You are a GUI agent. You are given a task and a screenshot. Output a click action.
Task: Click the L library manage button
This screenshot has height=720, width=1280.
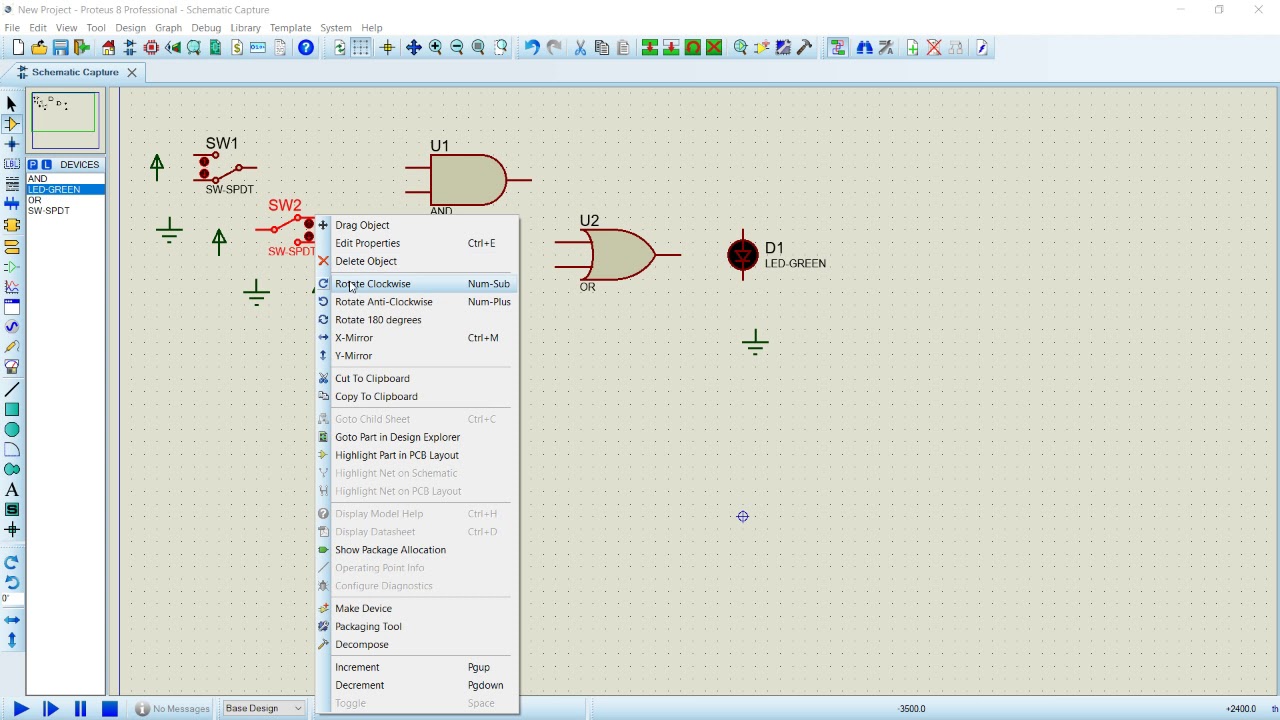pos(46,164)
